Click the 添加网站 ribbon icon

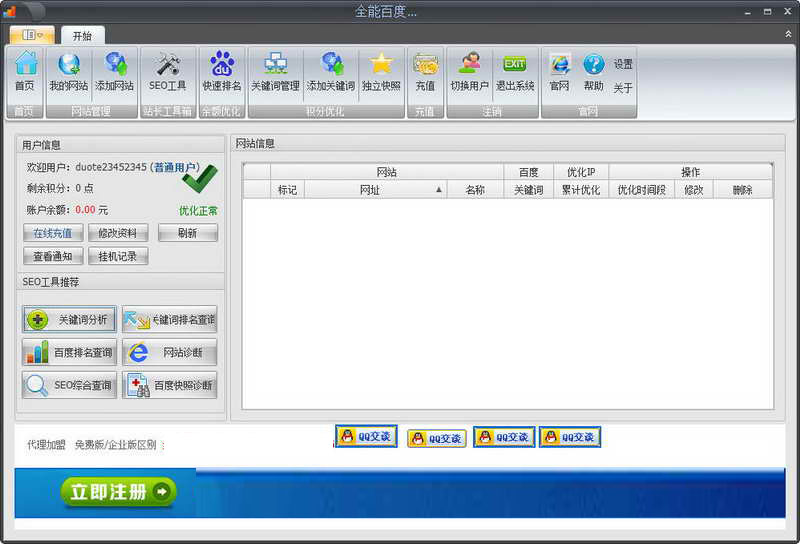tap(114, 71)
